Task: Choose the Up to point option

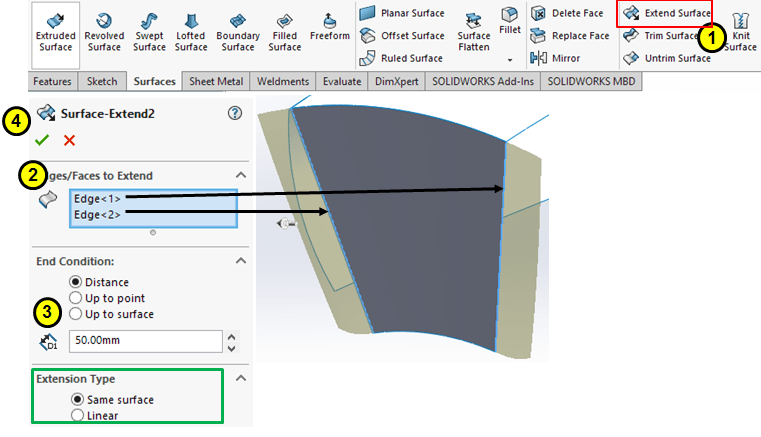Action: [76, 298]
